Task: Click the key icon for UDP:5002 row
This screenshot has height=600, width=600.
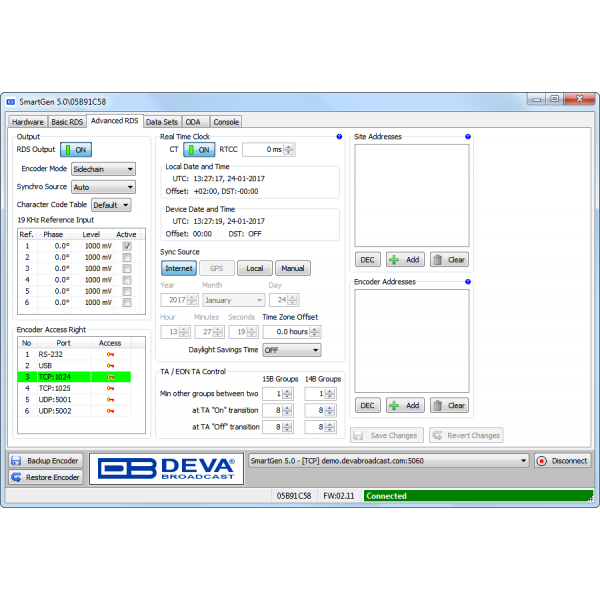Action: click(x=110, y=411)
